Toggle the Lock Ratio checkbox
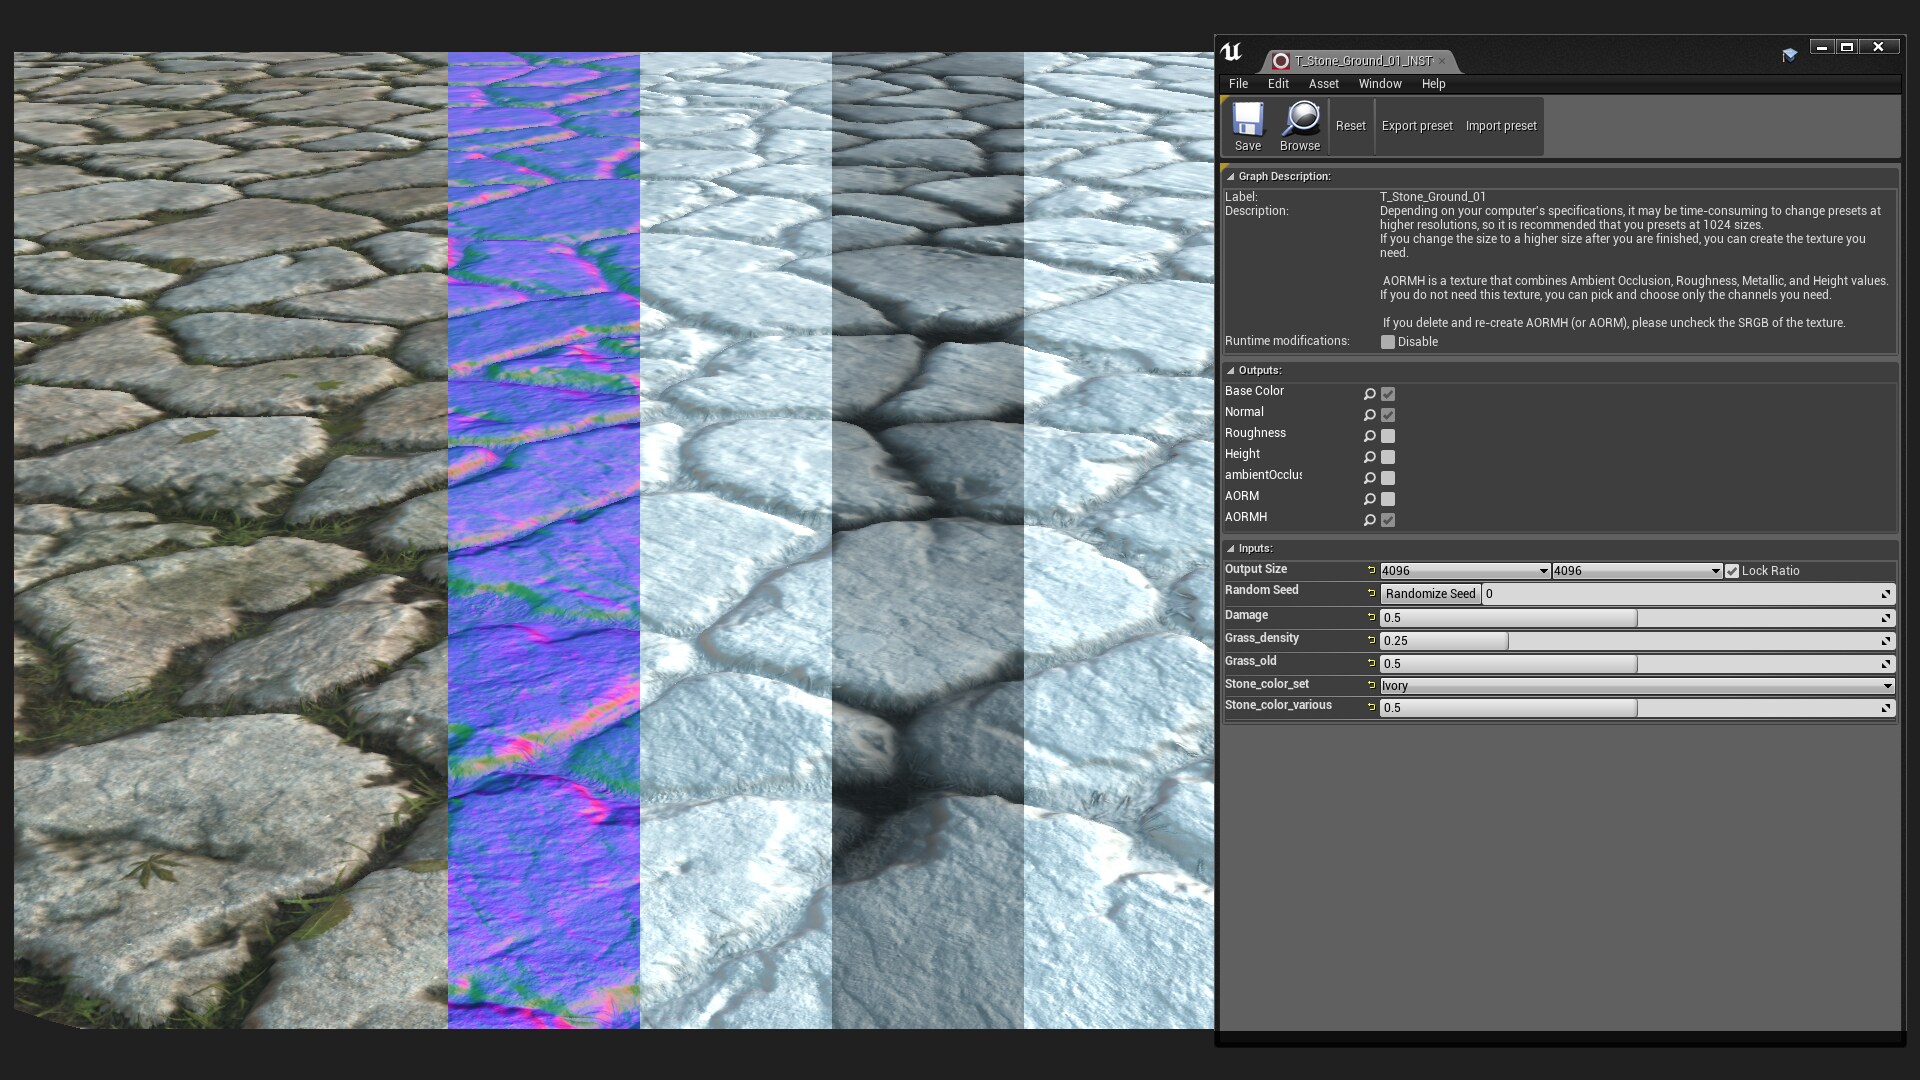The width and height of the screenshot is (1920, 1080). pyautogui.click(x=1732, y=571)
